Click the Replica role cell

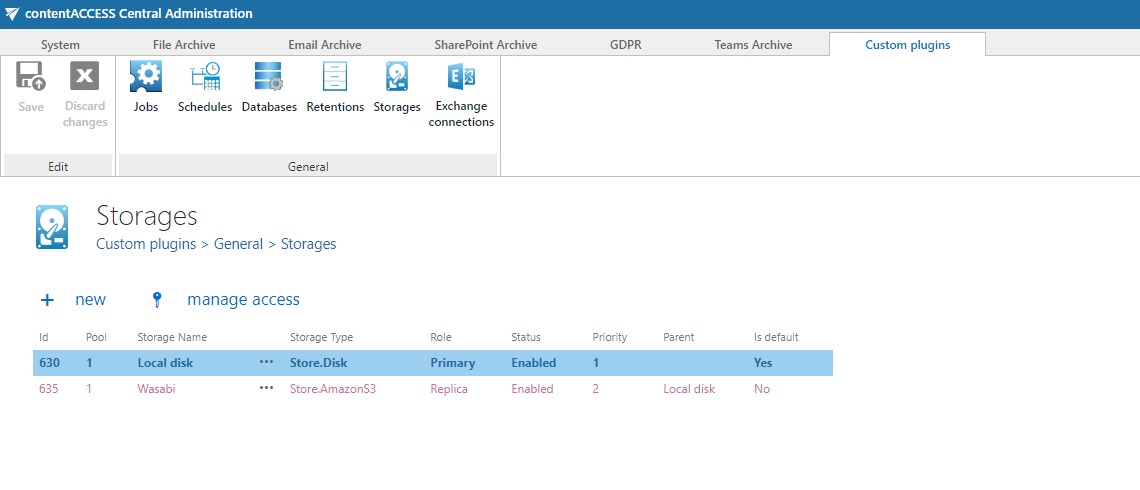(449, 389)
